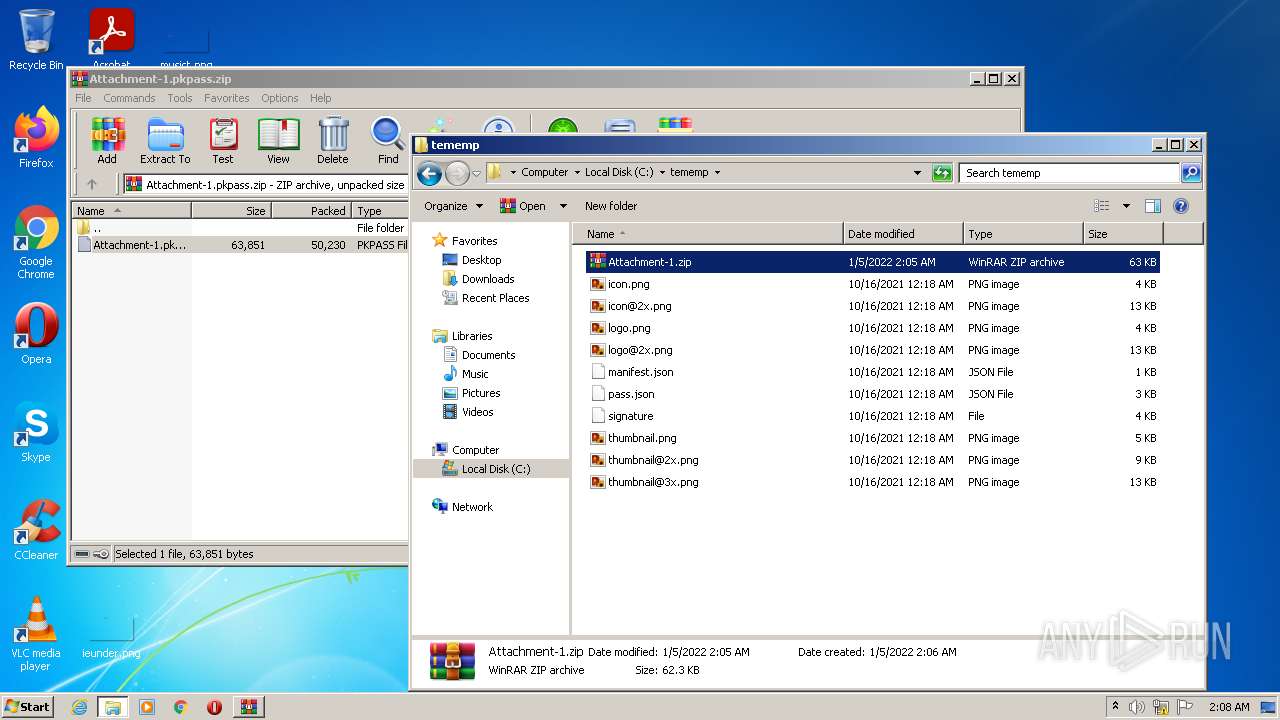The width and height of the screenshot is (1280, 720).
Task: Select the manifest.json file
Action: click(872, 372)
